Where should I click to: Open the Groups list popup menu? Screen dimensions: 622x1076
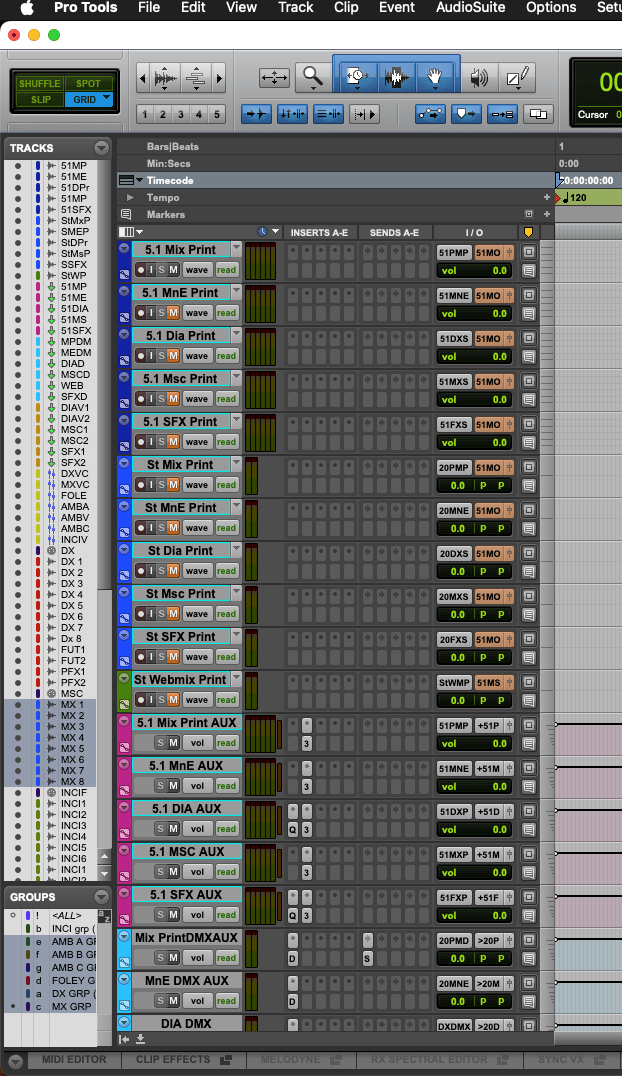pos(102,897)
